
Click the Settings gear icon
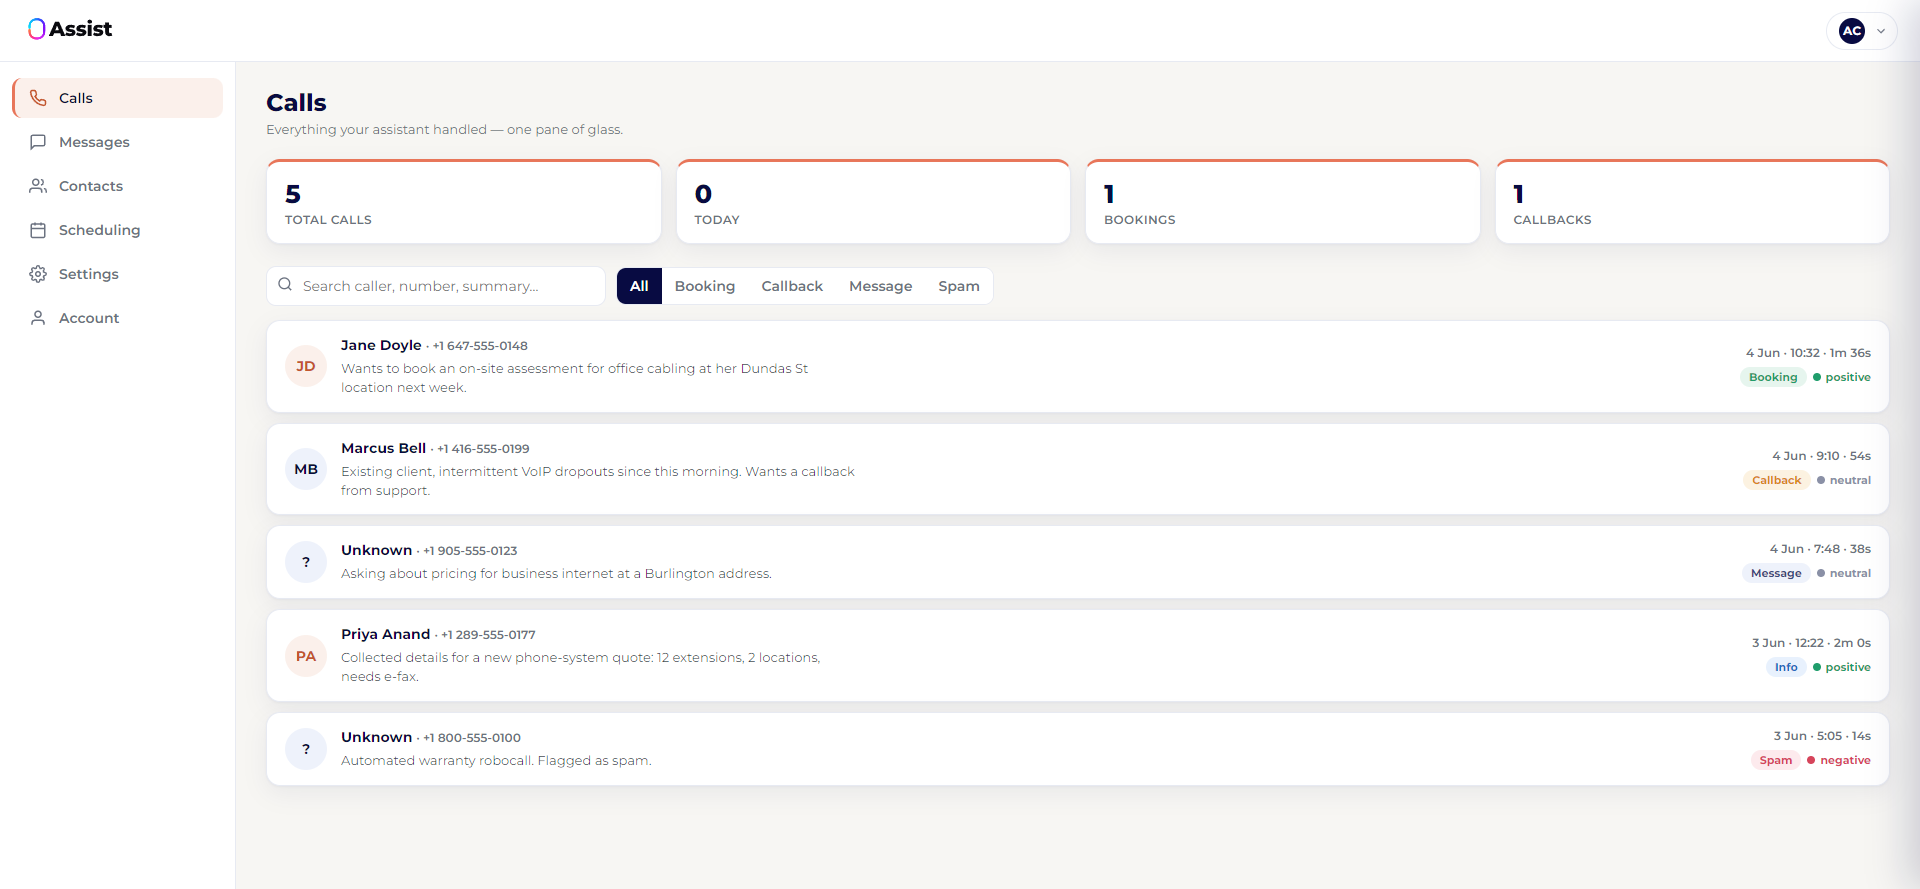[38, 274]
